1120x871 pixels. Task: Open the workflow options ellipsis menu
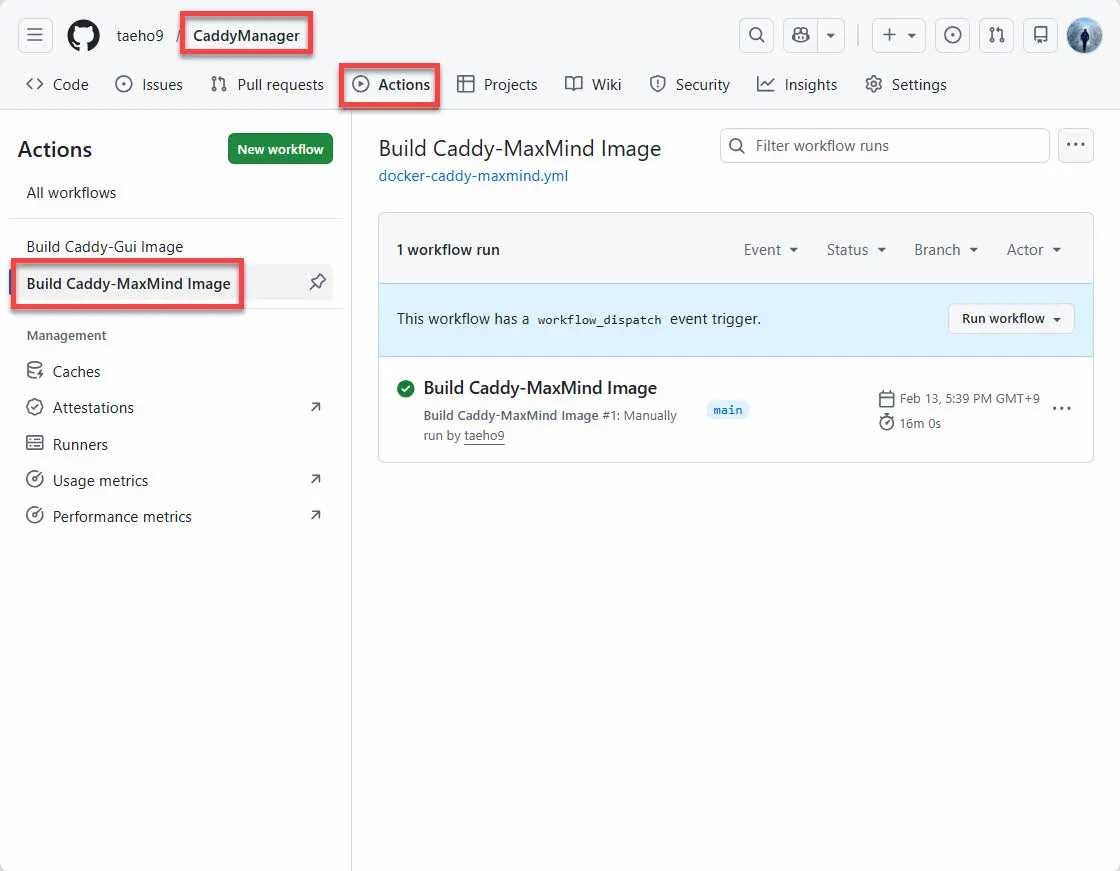[x=1076, y=145]
